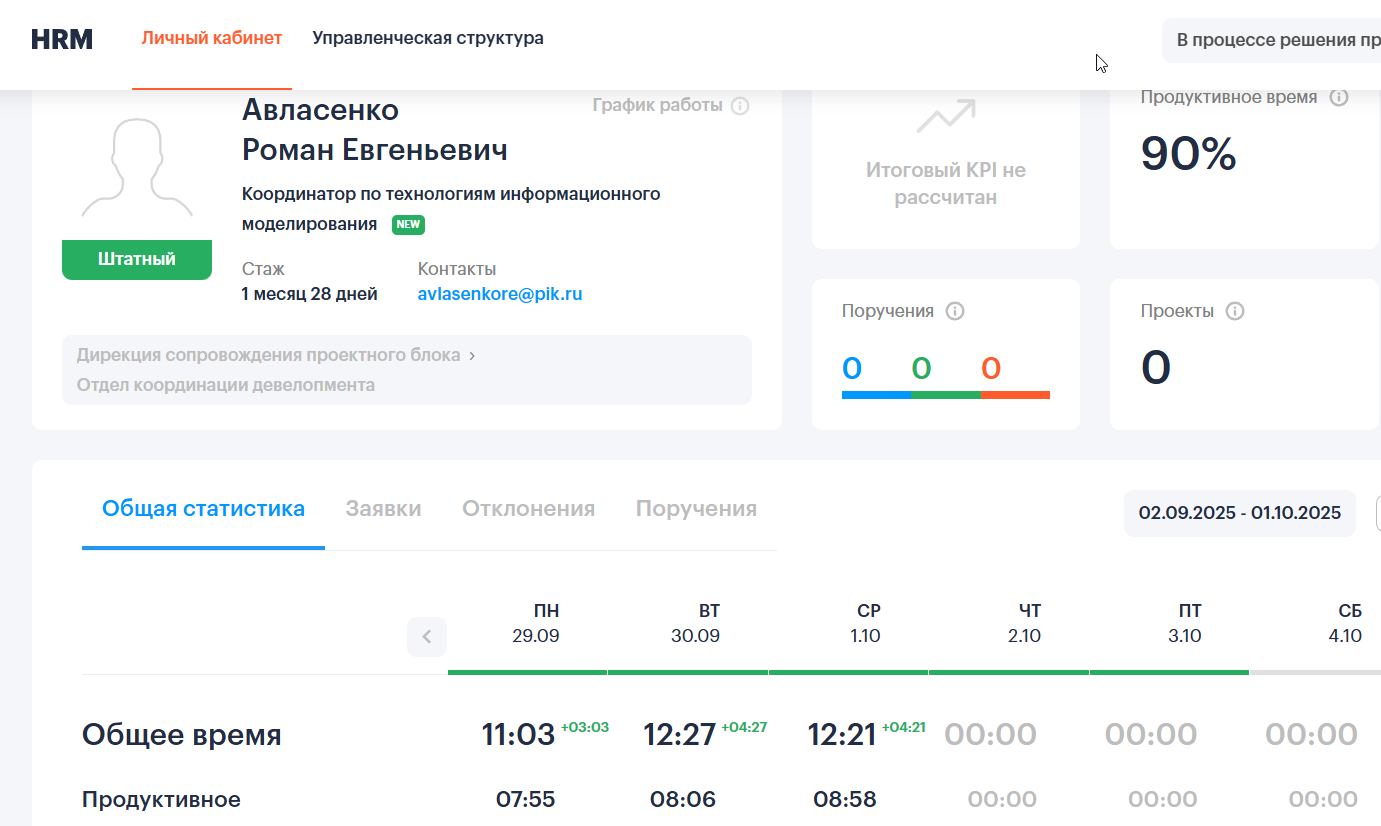Click the Общее время row label

(x=181, y=735)
